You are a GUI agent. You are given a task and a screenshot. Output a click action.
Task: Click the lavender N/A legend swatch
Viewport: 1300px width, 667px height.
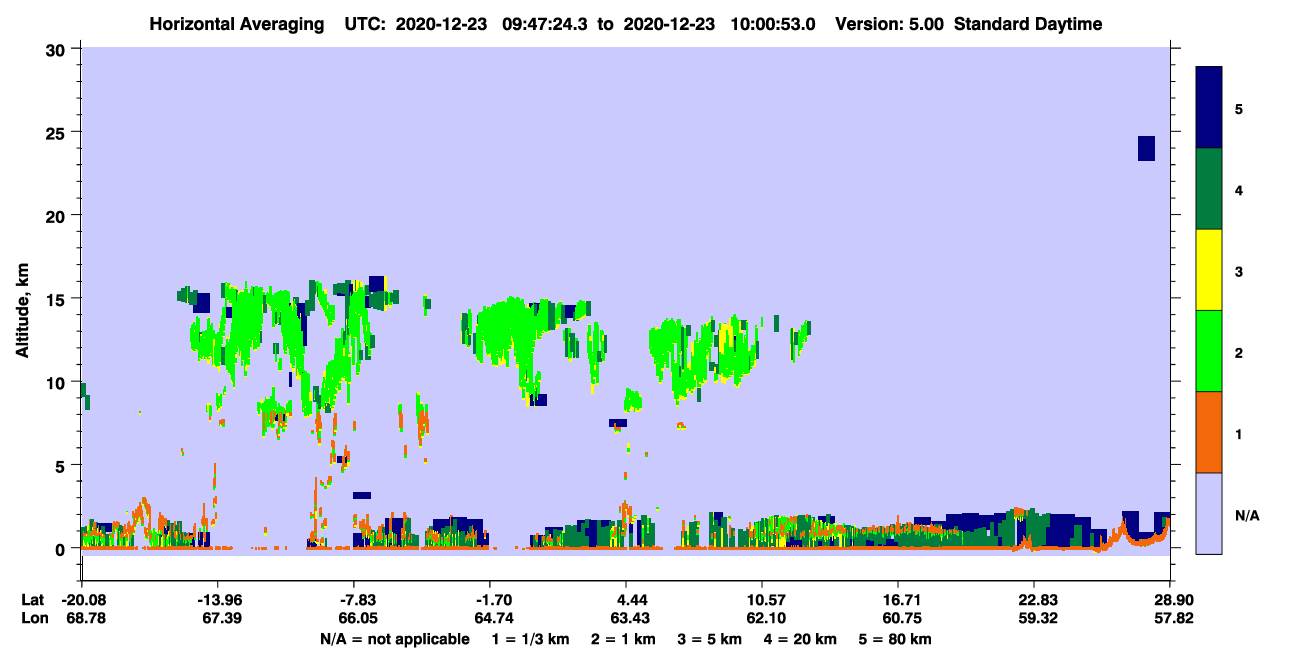pyautogui.click(x=1209, y=513)
